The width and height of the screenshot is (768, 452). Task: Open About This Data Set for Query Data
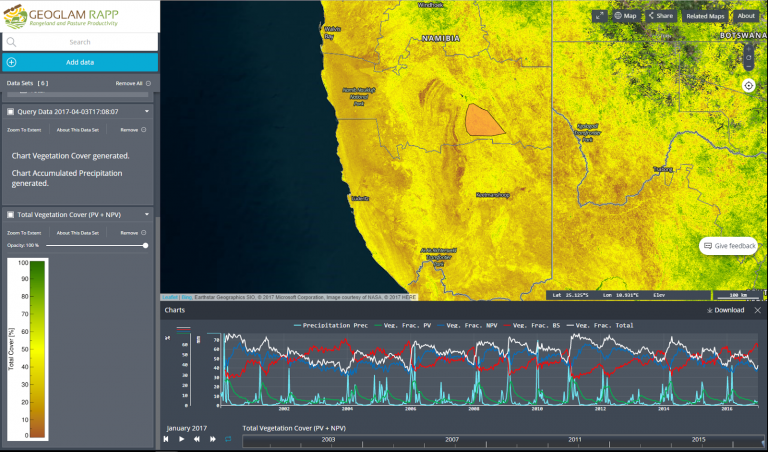click(77, 130)
